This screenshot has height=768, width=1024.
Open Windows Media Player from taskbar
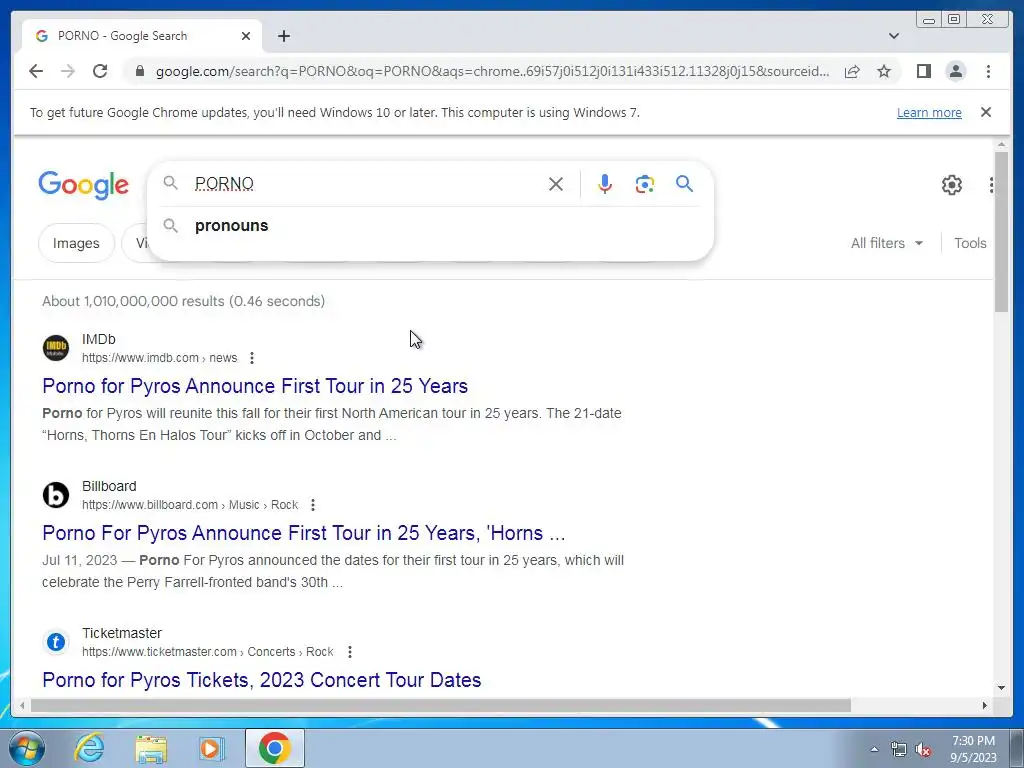click(x=210, y=749)
